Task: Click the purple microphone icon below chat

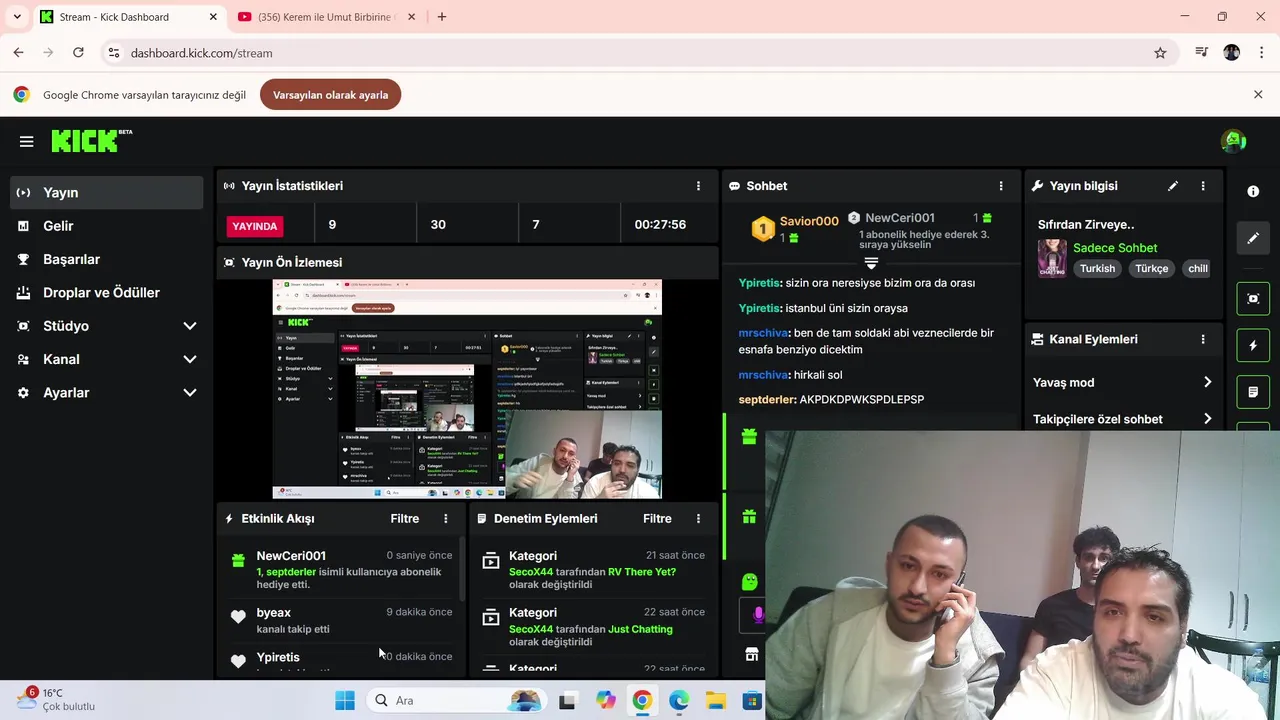Action: tap(755, 615)
